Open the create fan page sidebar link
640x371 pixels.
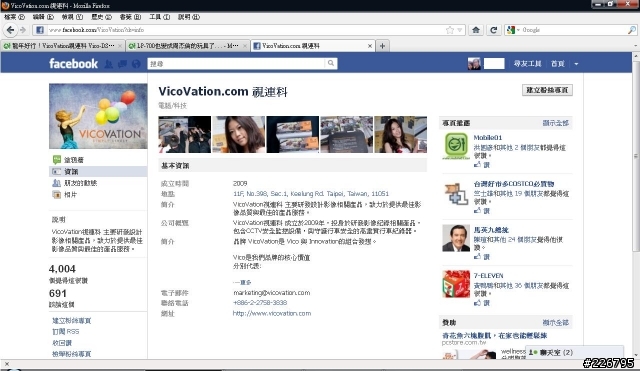click(71, 320)
